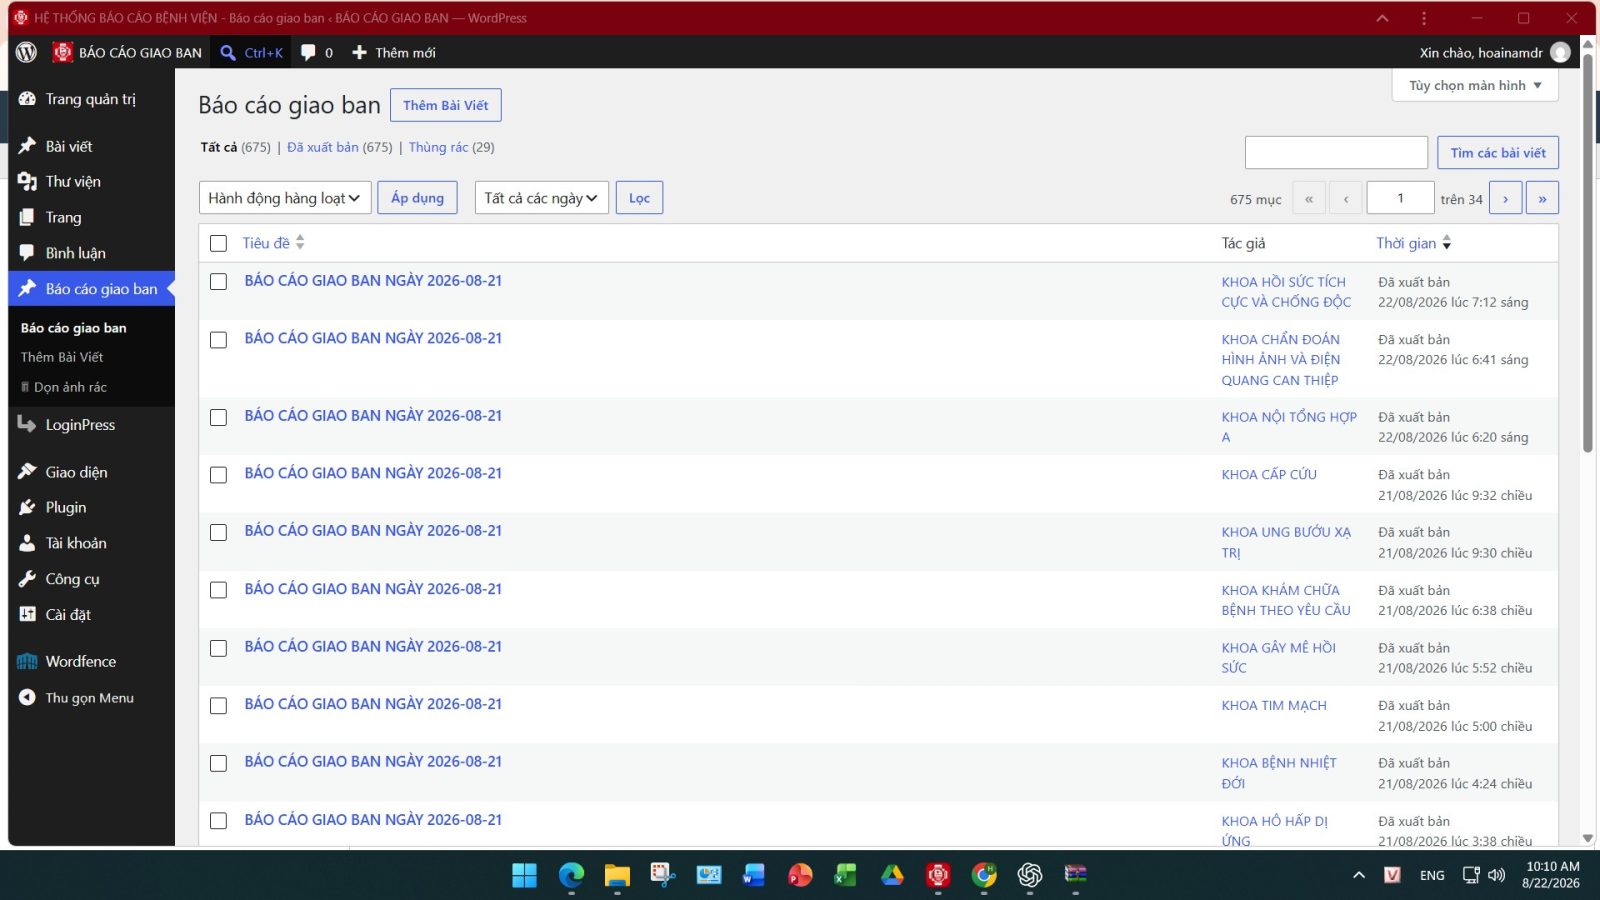
Task: Open the Tất cả các ngày date filter
Action: tap(541, 198)
